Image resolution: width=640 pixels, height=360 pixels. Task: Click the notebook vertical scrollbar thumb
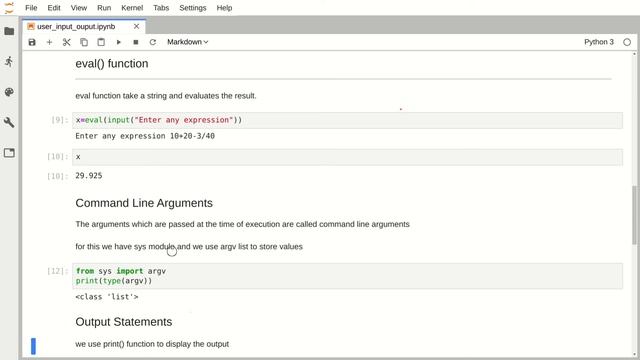click(x=634, y=215)
